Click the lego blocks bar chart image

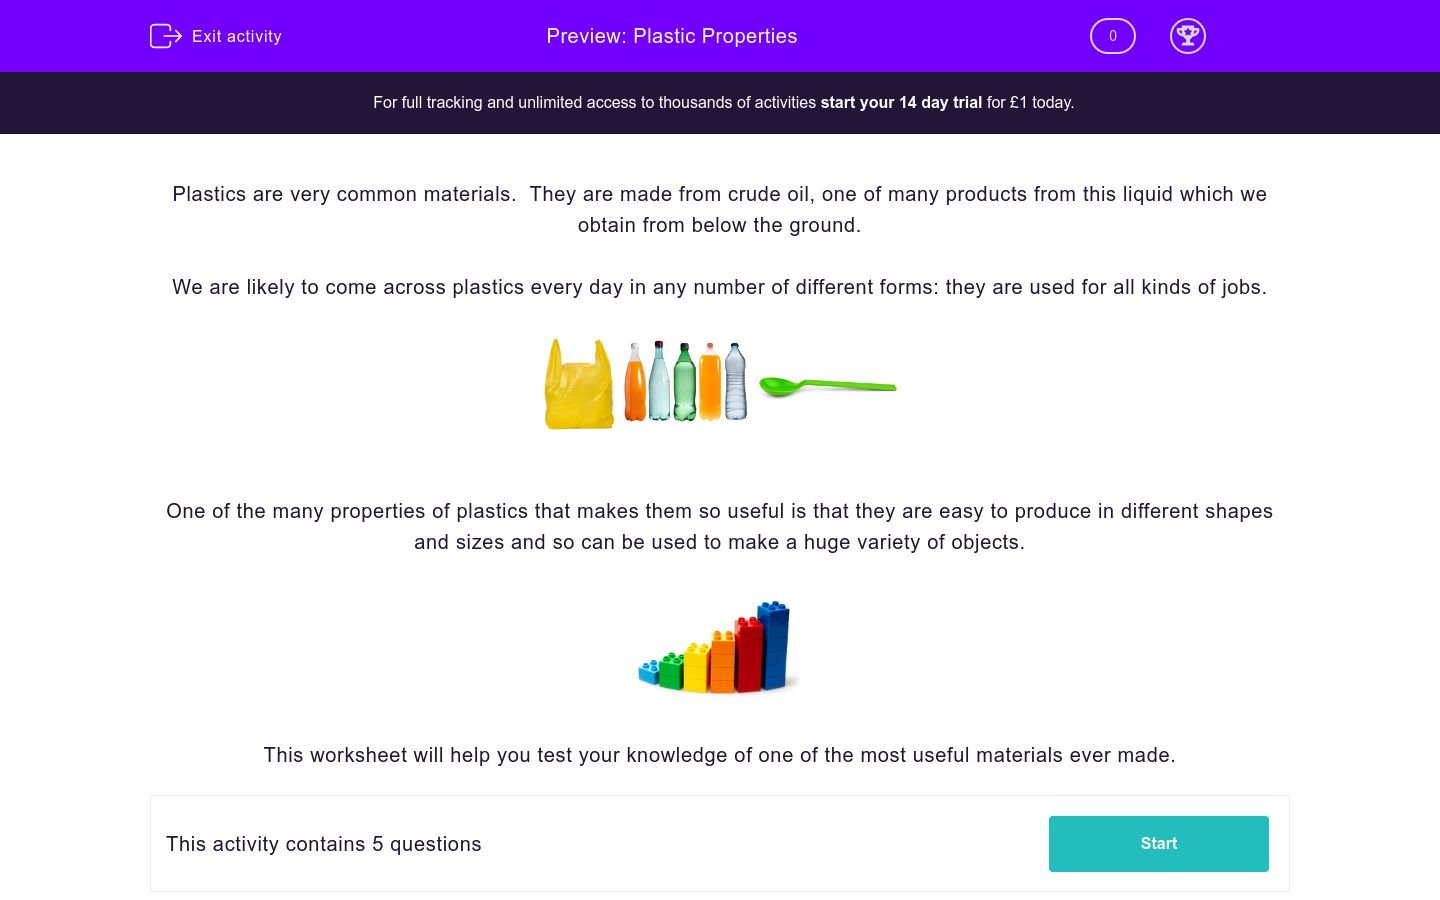[x=717, y=648]
